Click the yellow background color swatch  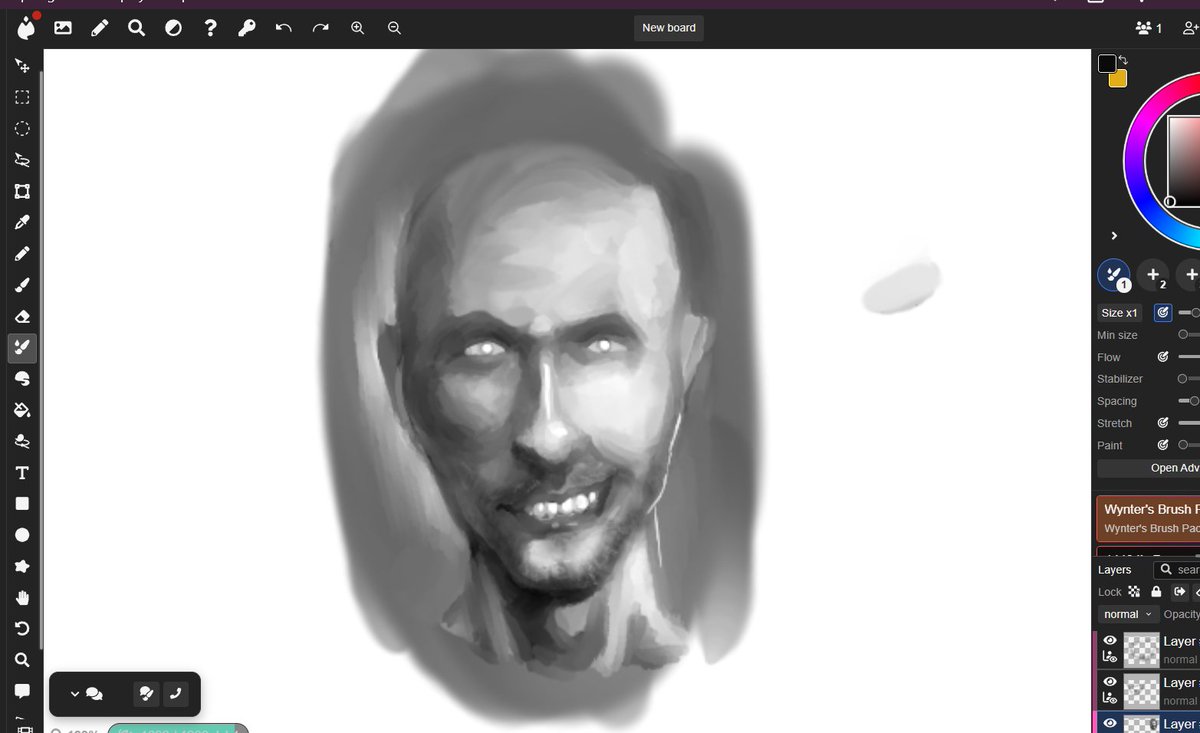click(1118, 79)
